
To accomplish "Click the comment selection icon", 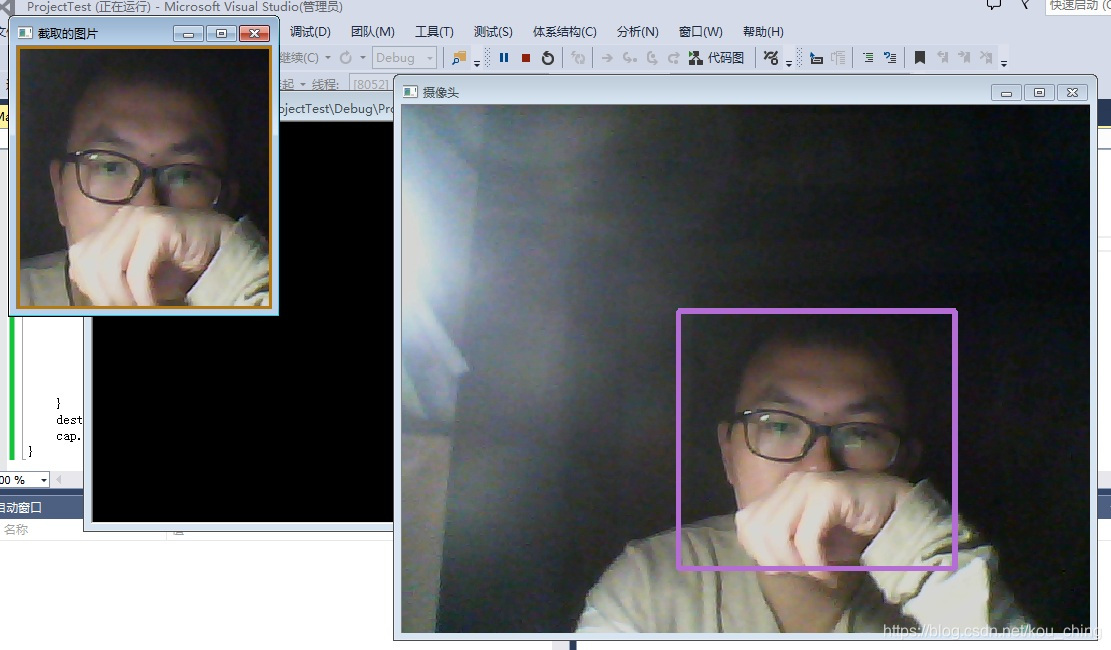I will [868, 58].
